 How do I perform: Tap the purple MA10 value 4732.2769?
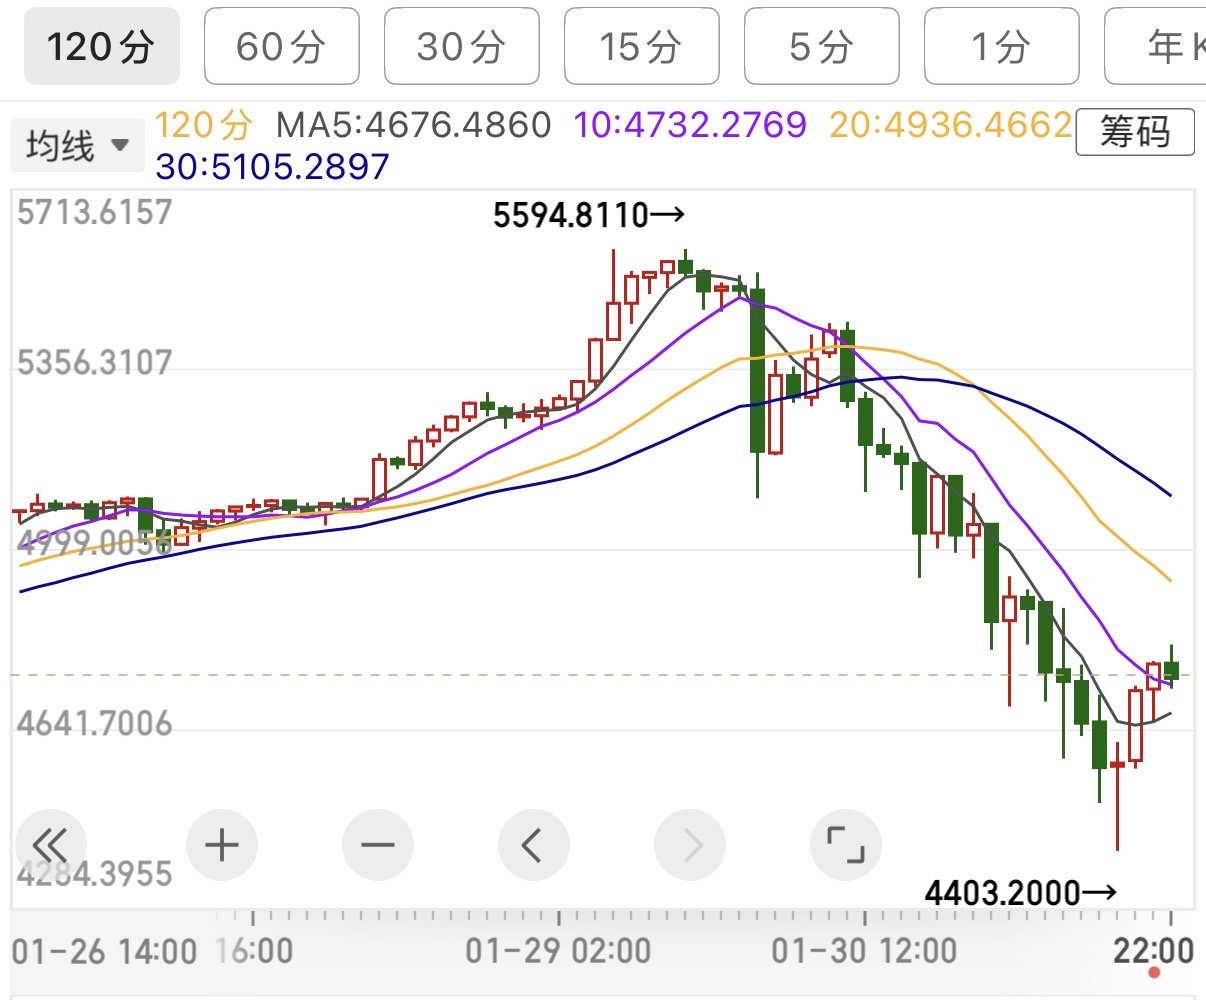pyautogui.click(x=690, y=125)
